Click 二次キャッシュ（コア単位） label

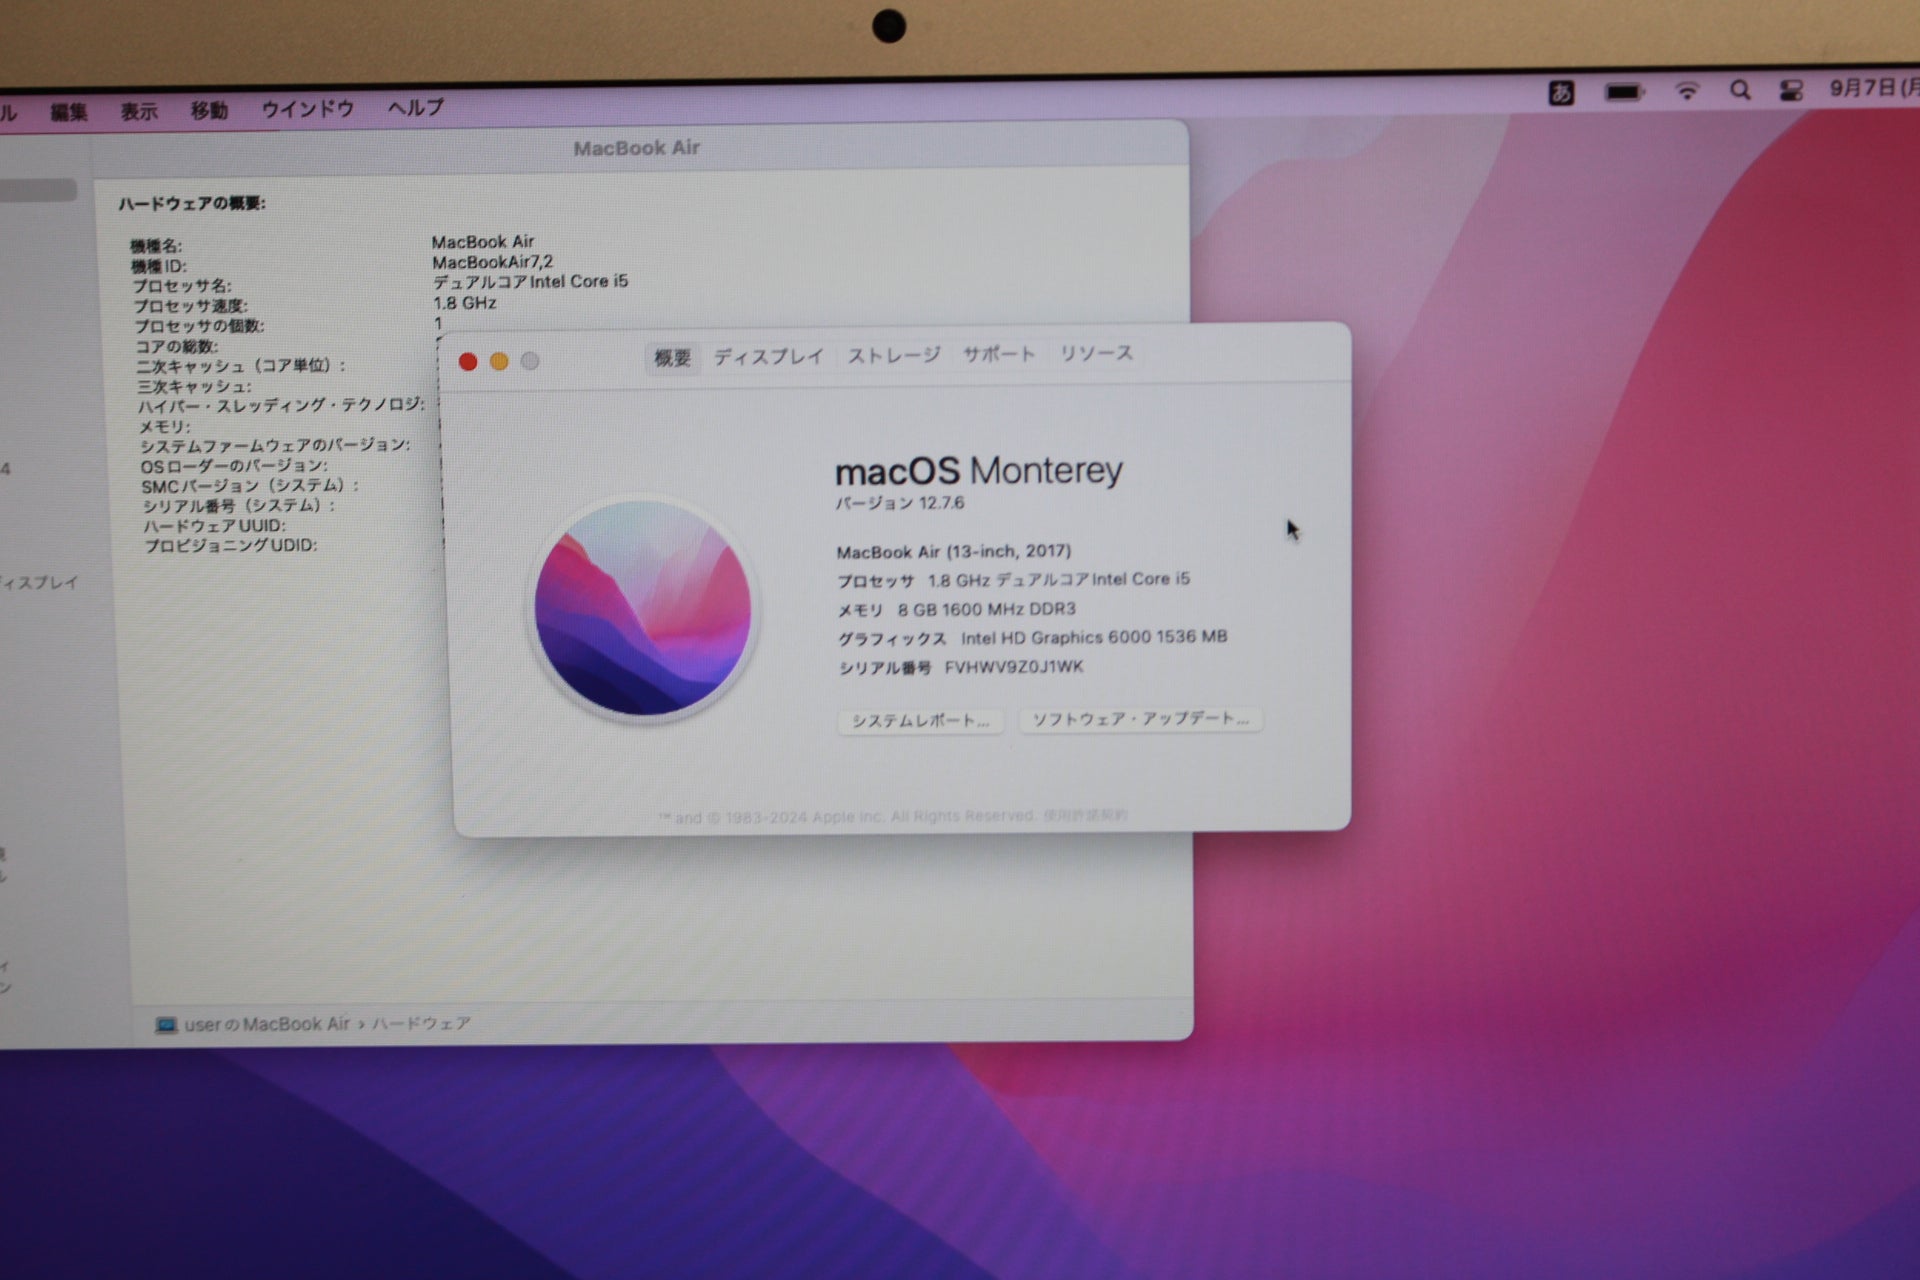[241, 366]
